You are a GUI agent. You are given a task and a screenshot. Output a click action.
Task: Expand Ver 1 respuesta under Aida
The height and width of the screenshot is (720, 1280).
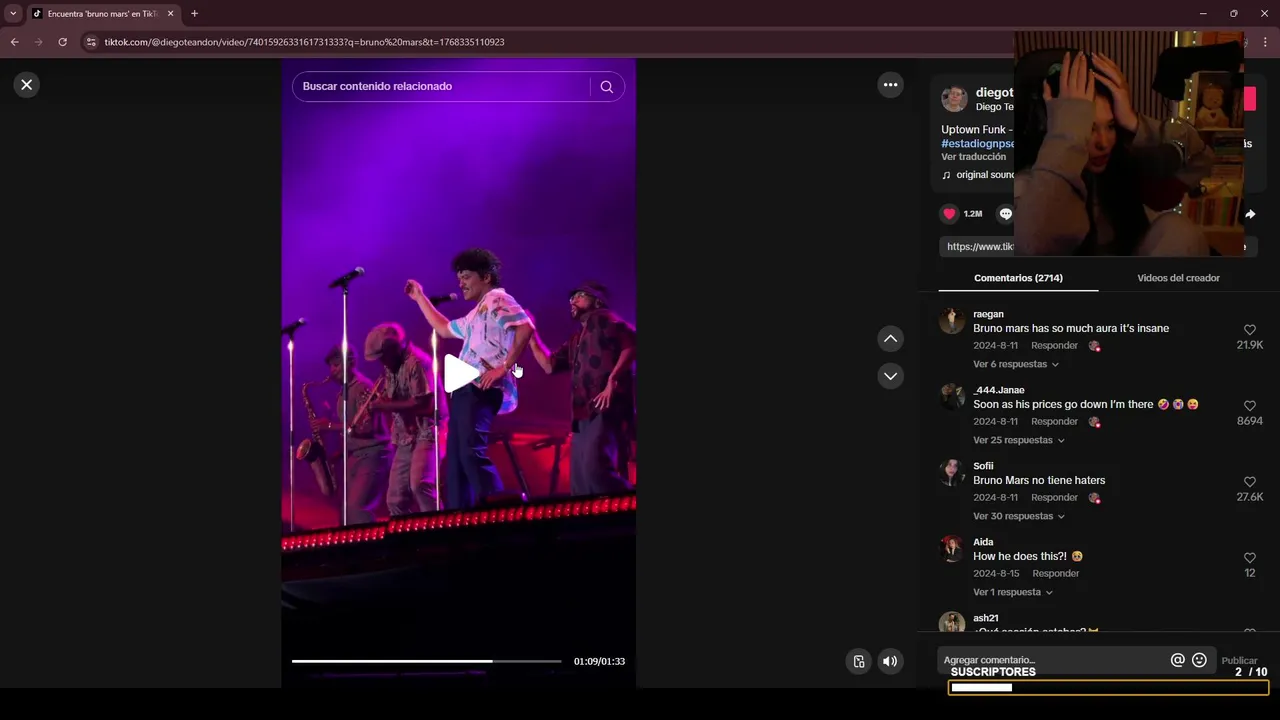tap(1013, 592)
